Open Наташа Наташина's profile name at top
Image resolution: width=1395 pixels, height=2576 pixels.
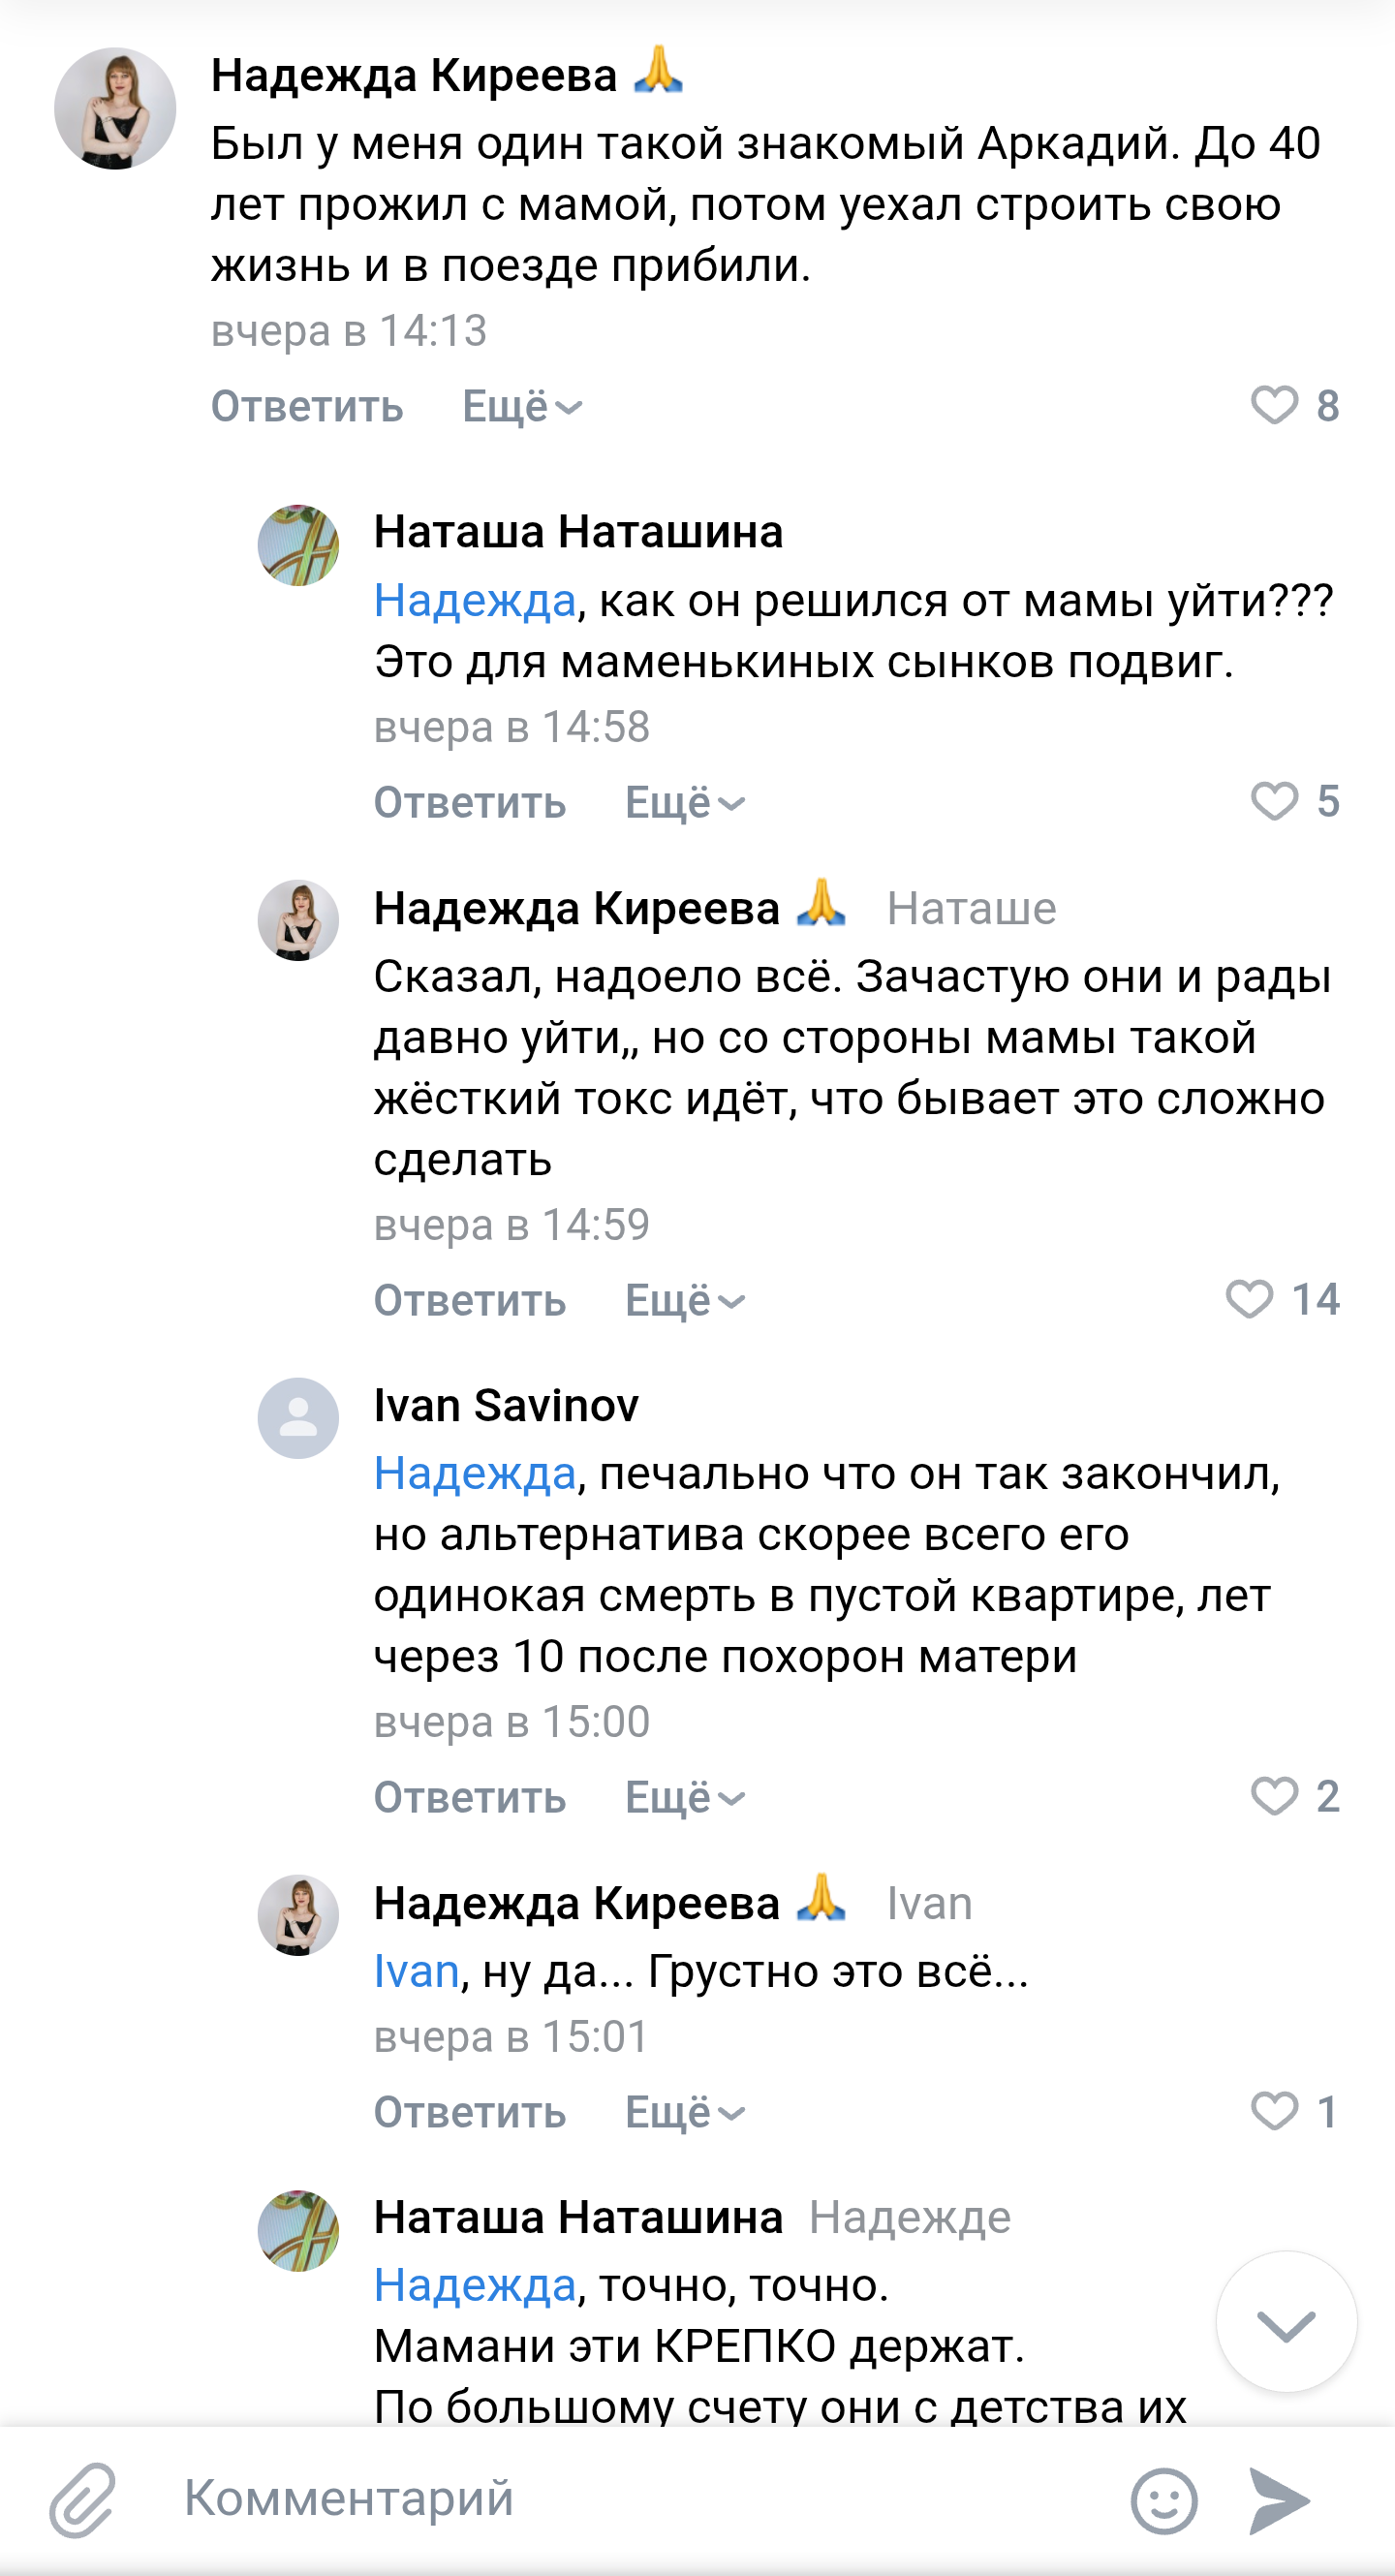click(578, 532)
